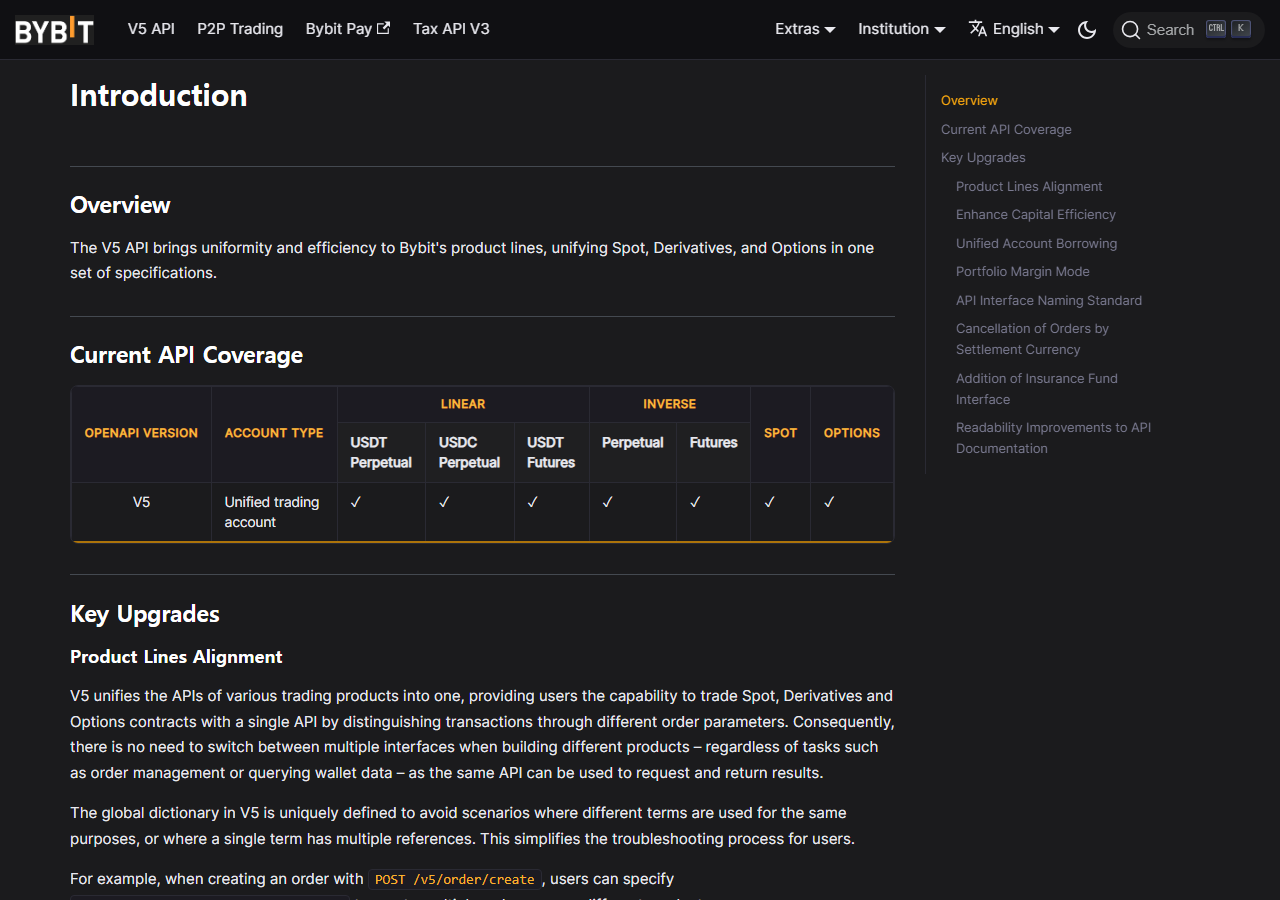Click the Search box
1280x900 pixels.
click(x=1189, y=30)
